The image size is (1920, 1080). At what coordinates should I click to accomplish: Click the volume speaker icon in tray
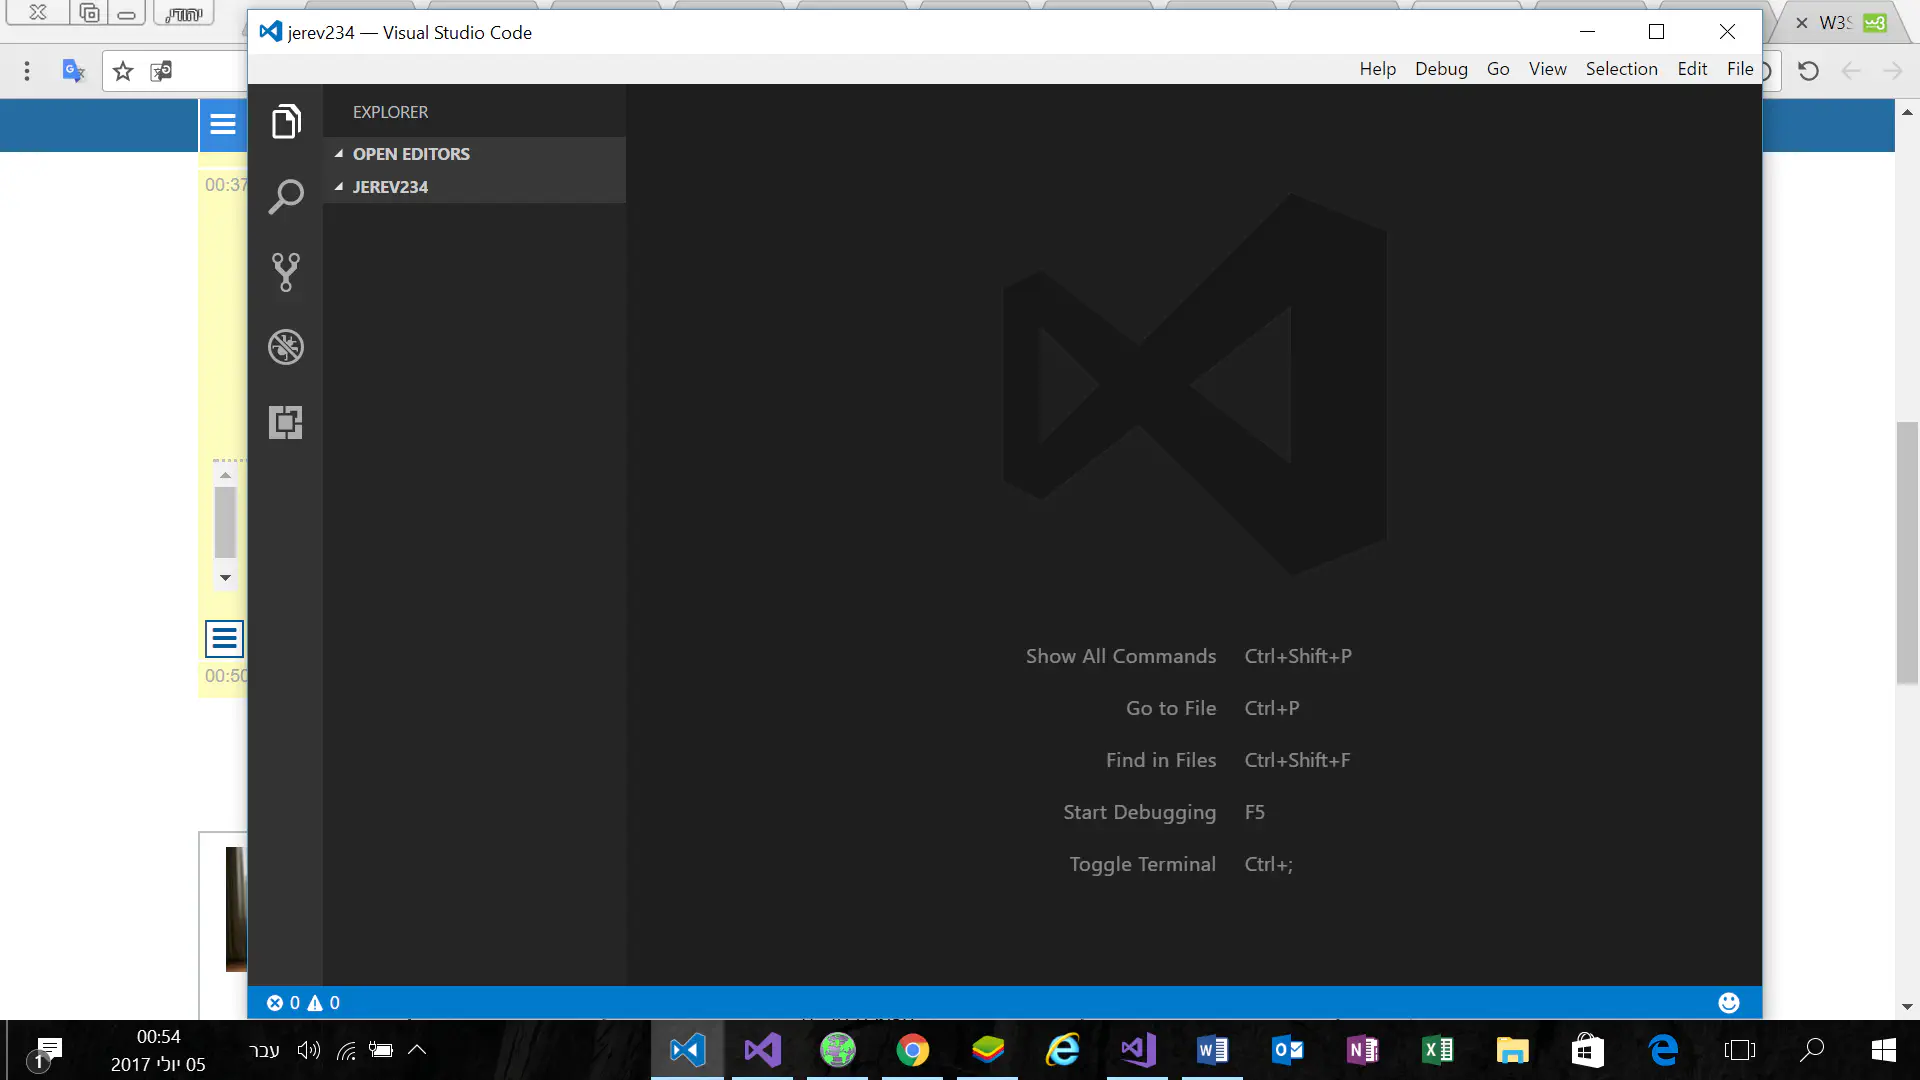(x=309, y=1049)
